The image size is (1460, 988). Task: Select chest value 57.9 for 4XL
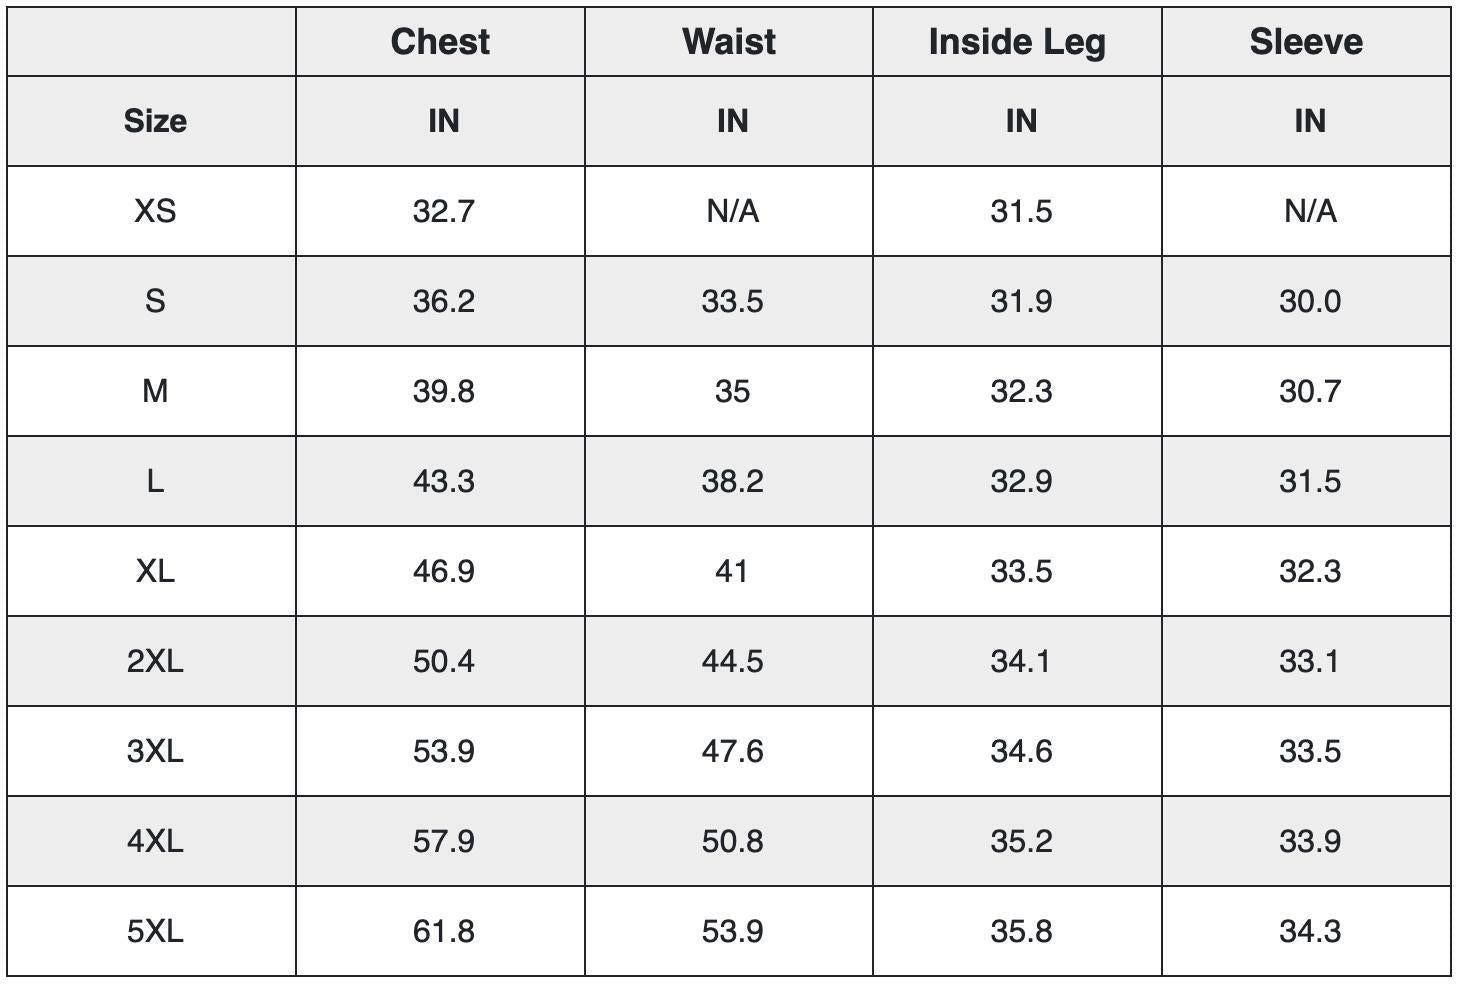(x=443, y=841)
